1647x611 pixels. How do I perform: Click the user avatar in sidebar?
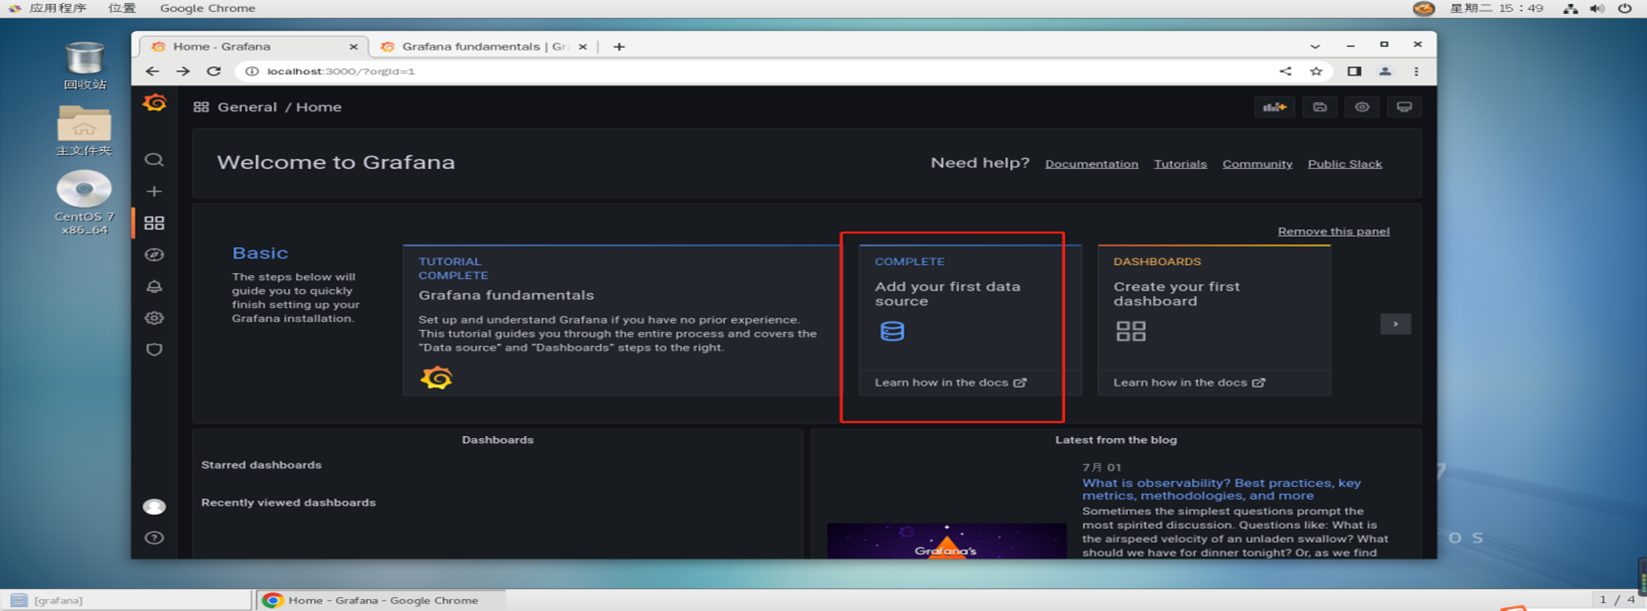click(x=154, y=507)
